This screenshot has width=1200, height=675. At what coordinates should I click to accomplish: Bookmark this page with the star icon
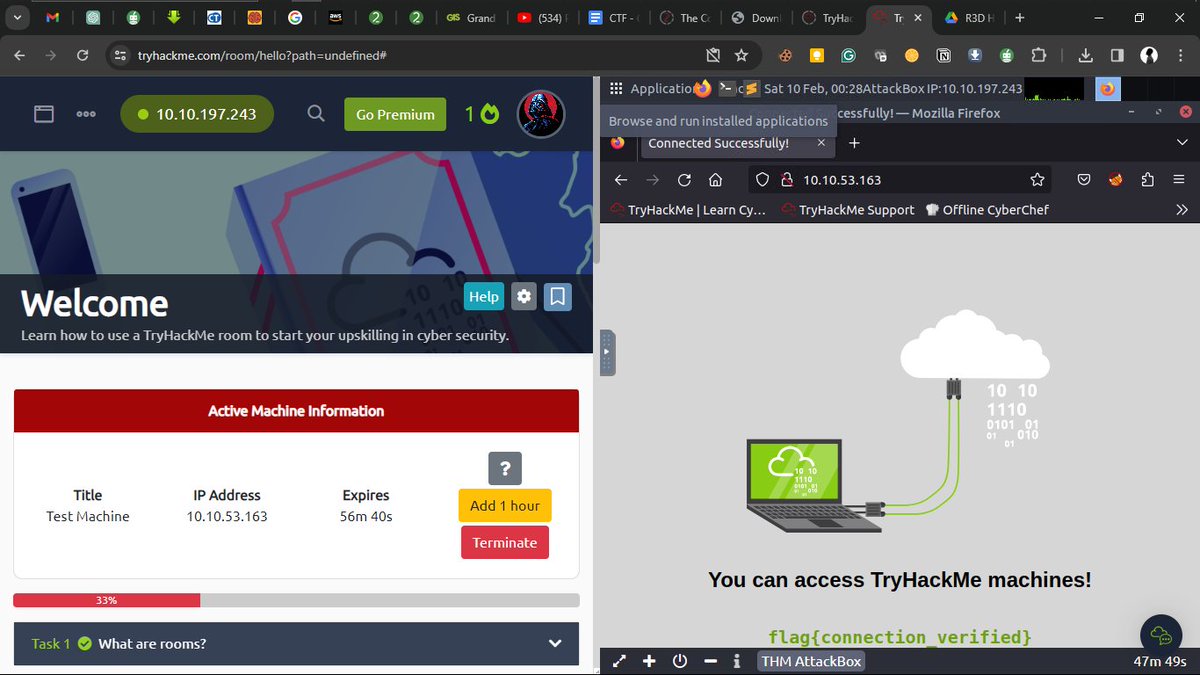[741, 55]
